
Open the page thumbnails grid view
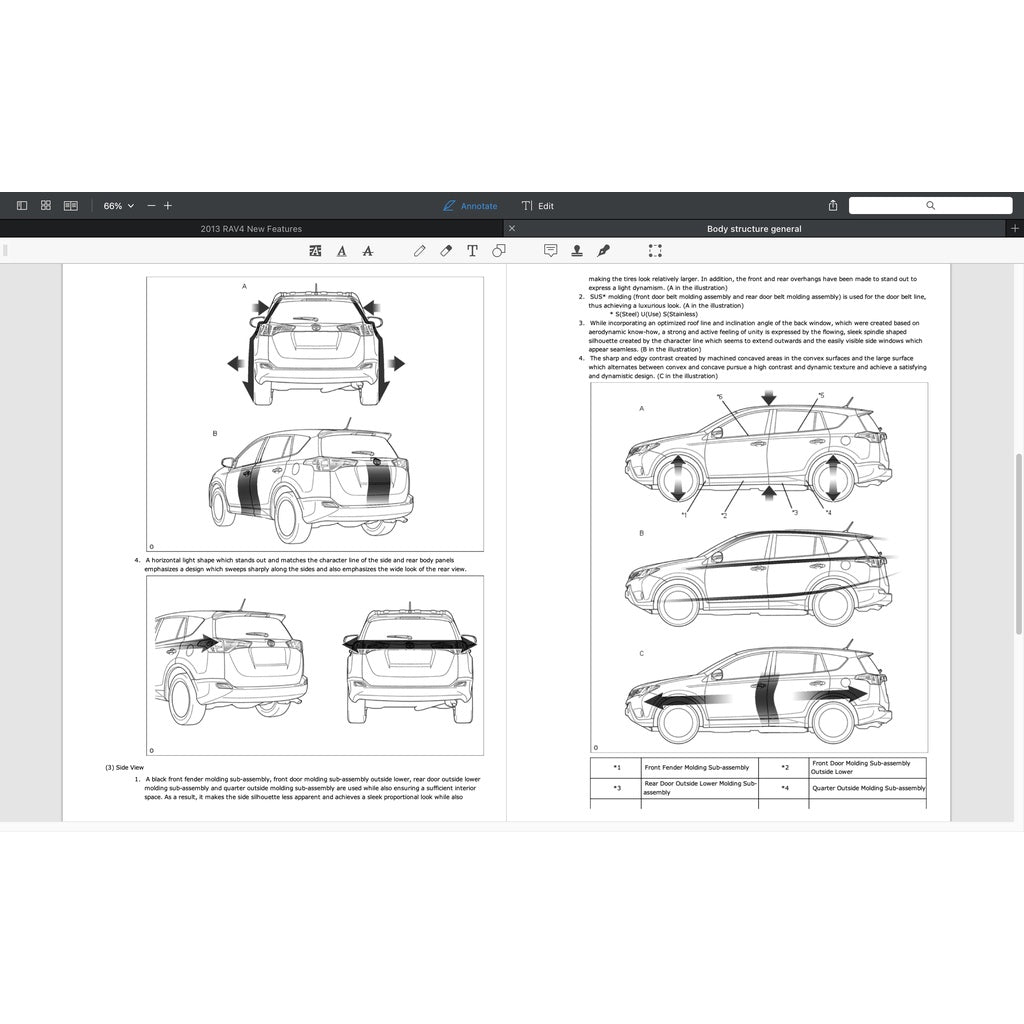46,205
